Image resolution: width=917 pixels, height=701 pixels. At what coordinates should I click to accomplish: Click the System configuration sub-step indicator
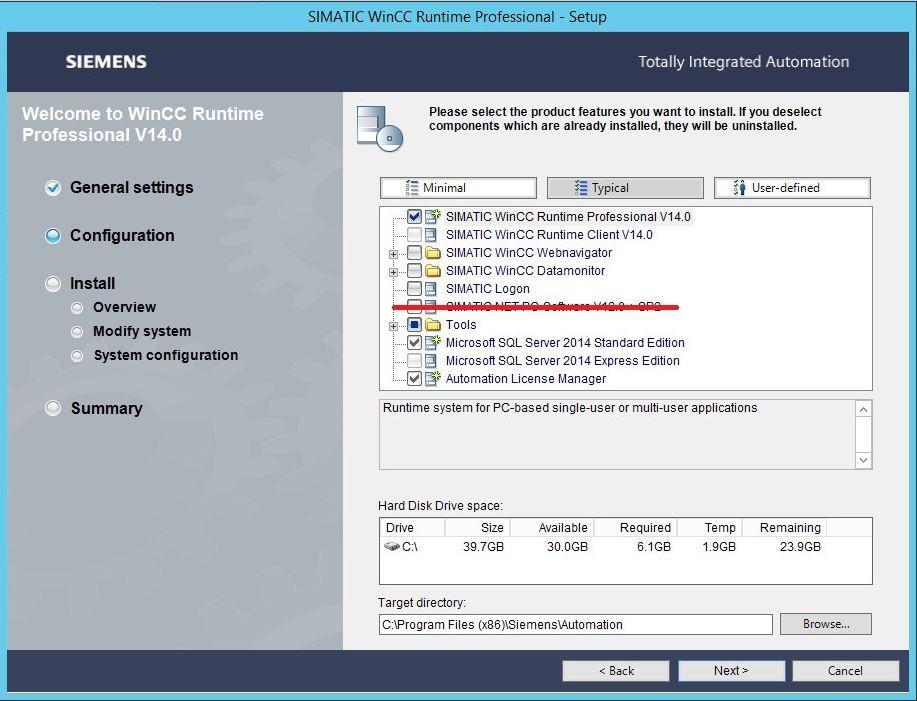[77, 355]
